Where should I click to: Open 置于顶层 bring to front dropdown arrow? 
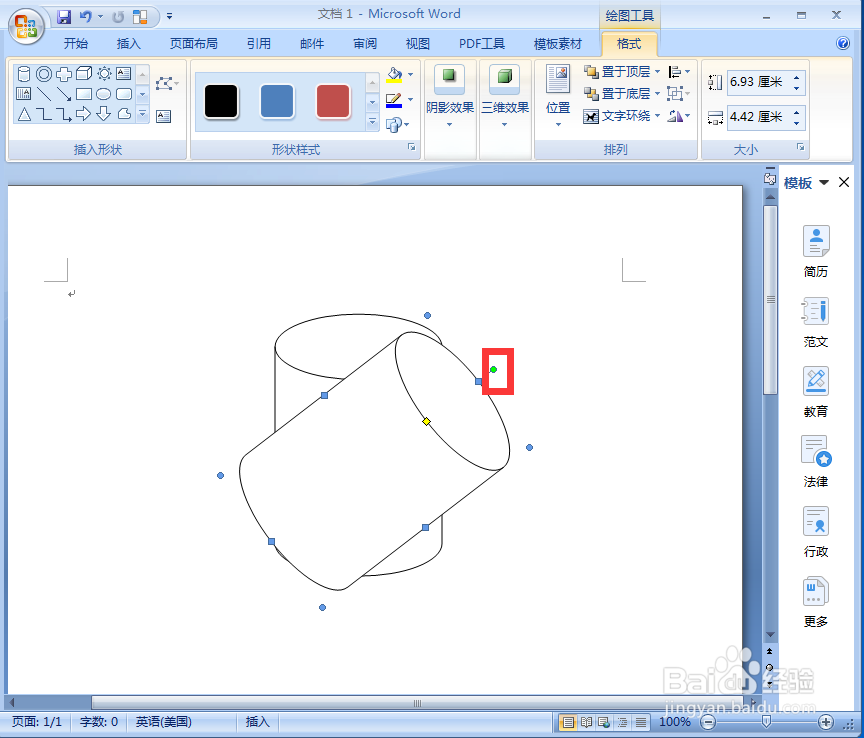pos(658,72)
